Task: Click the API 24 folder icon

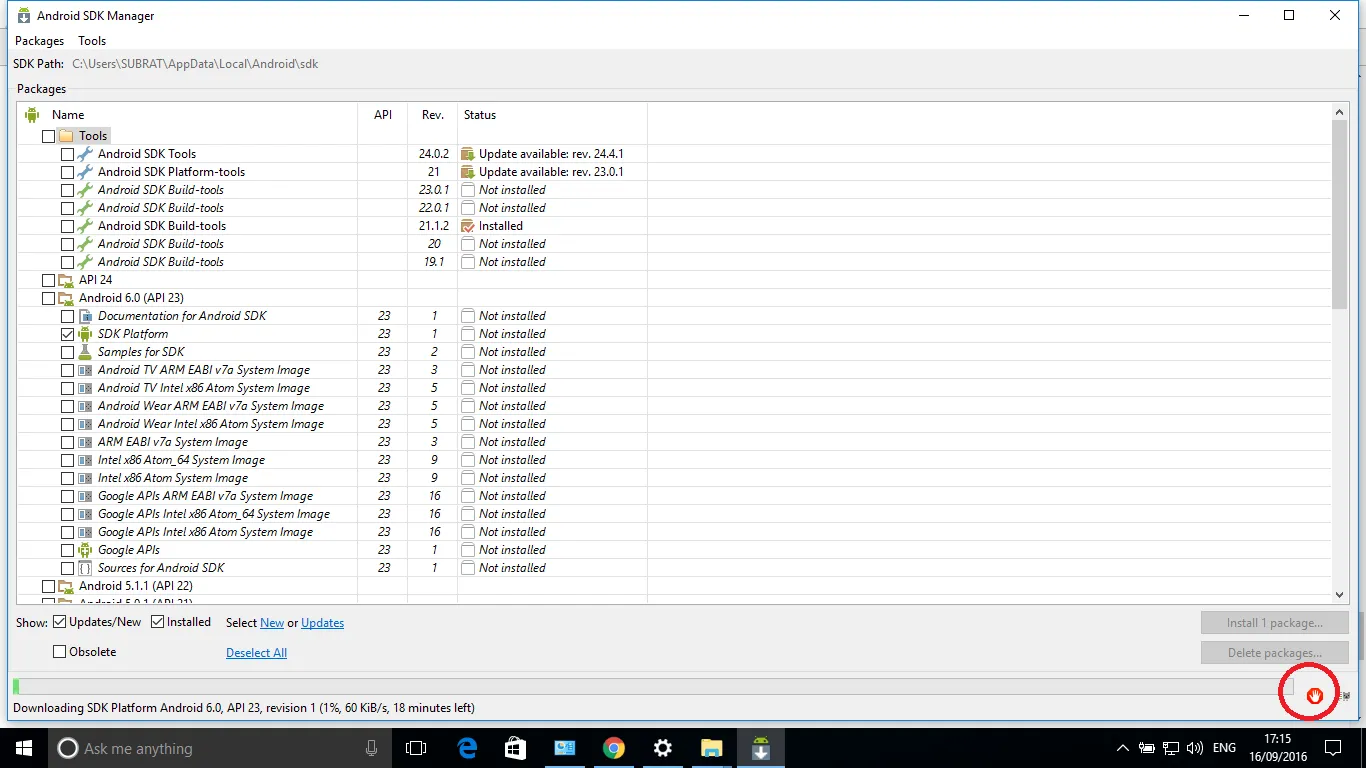Action: pos(66,280)
